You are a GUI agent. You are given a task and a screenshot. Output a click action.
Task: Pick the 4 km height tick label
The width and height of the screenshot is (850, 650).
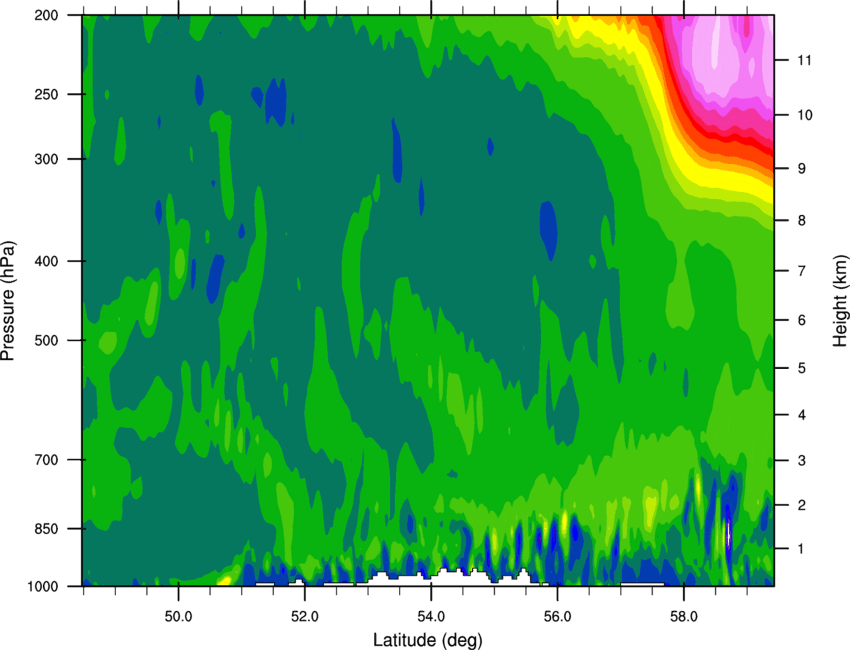(801, 415)
